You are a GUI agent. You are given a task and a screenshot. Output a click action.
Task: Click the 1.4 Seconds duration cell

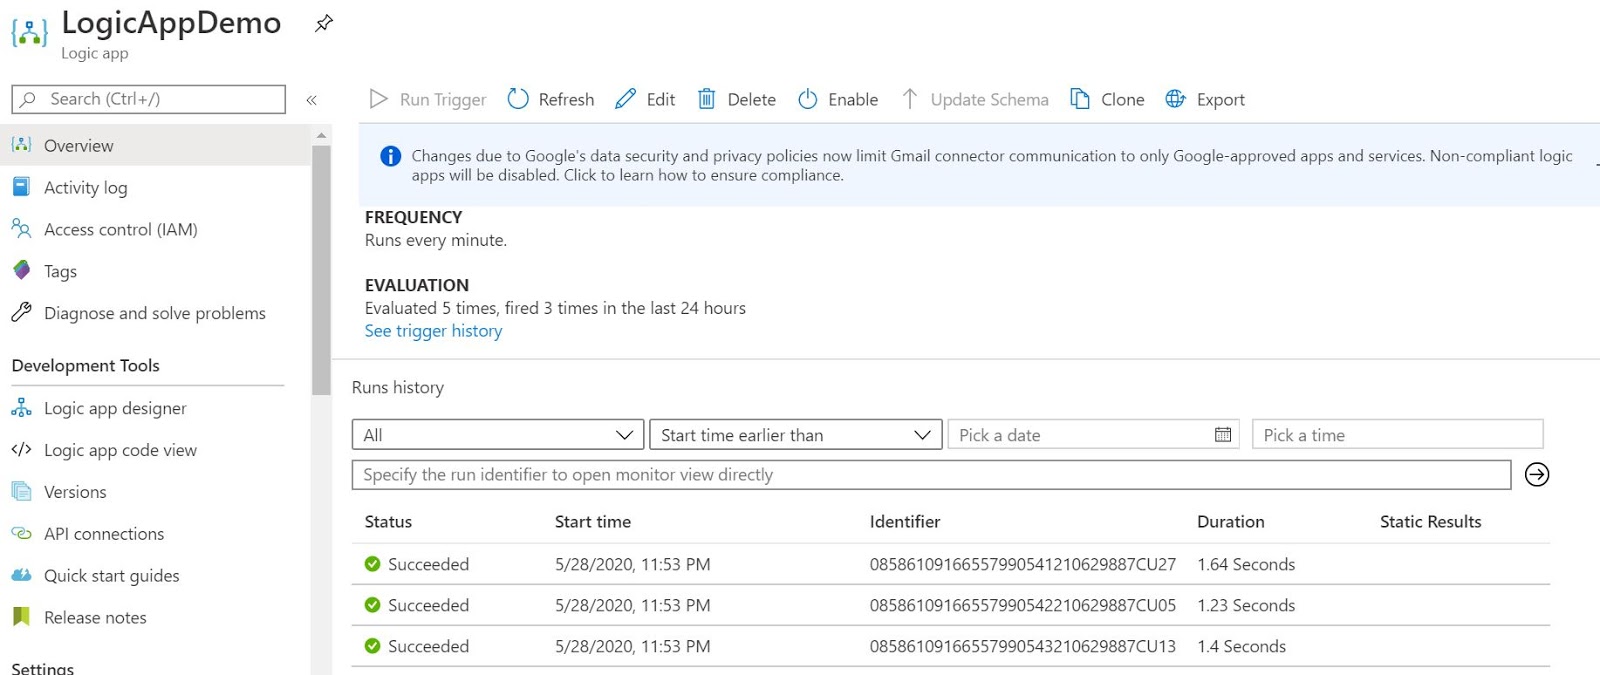pyautogui.click(x=1241, y=646)
